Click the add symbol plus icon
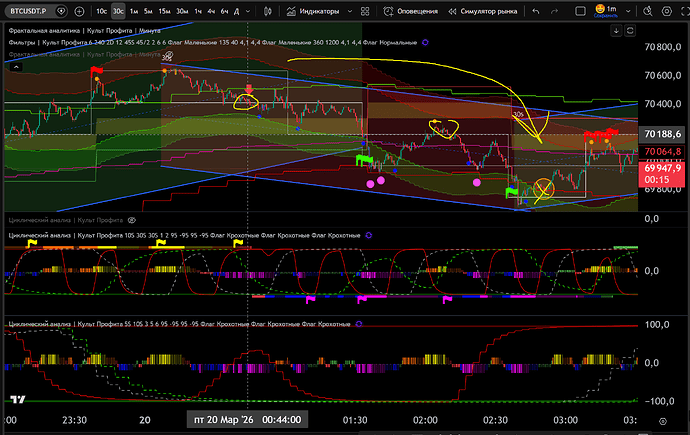 (78, 12)
